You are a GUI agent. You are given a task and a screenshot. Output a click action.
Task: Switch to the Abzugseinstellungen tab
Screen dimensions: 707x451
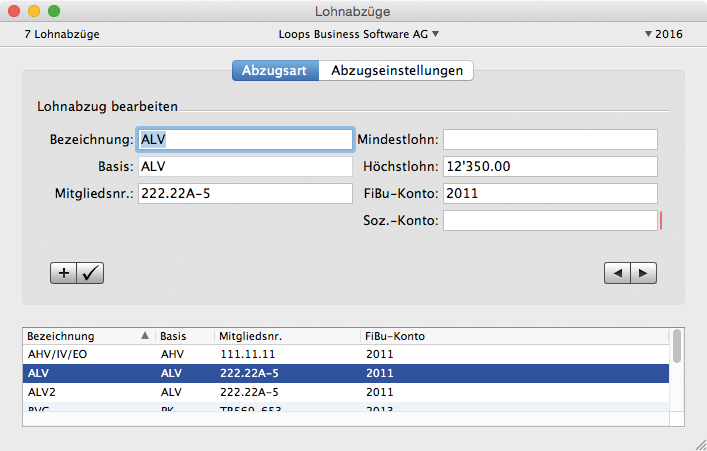pos(396,70)
